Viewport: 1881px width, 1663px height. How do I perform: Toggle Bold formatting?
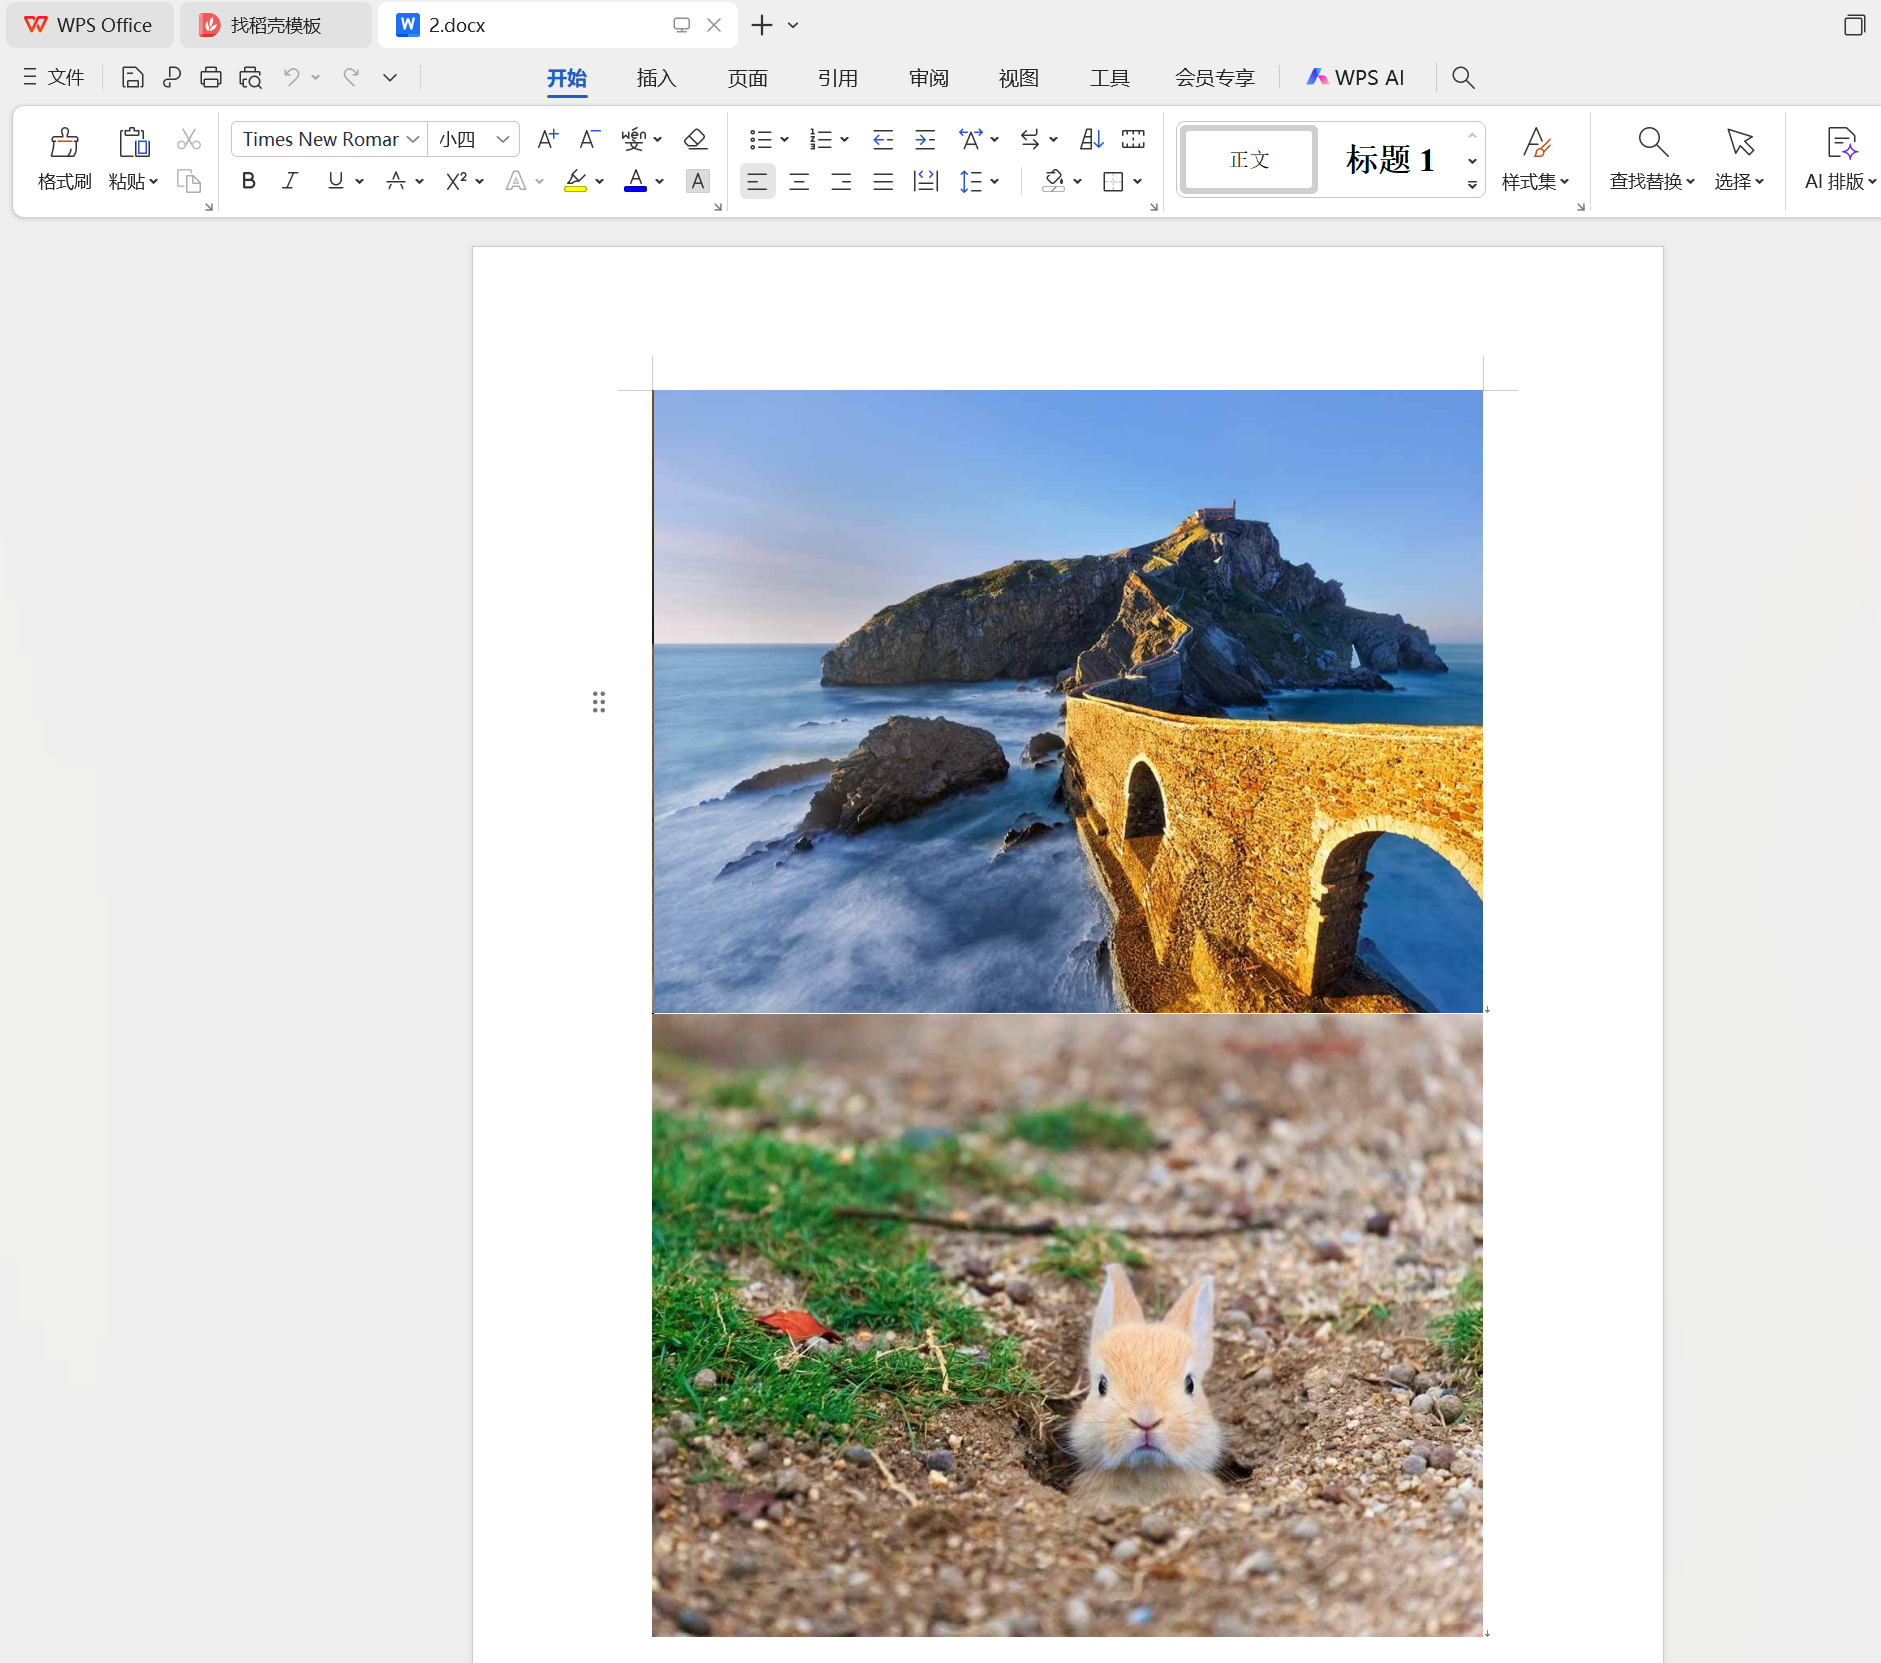pos(249,181)
